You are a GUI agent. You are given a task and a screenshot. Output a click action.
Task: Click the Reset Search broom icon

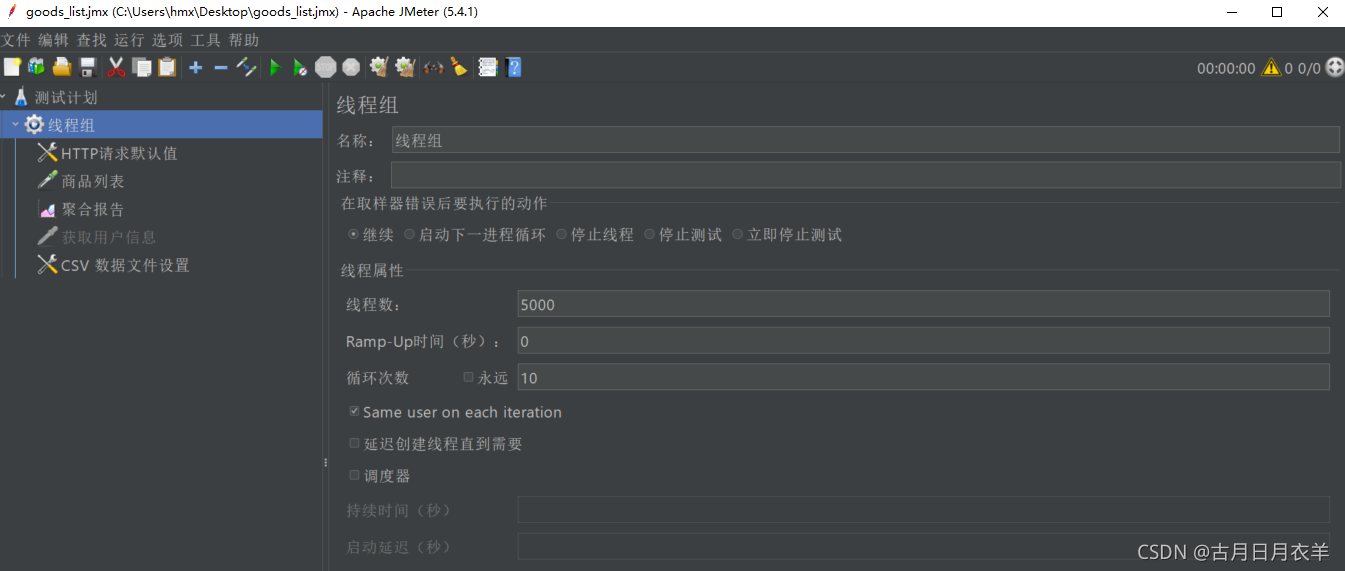pyautogui.click(x=458, y=67)
